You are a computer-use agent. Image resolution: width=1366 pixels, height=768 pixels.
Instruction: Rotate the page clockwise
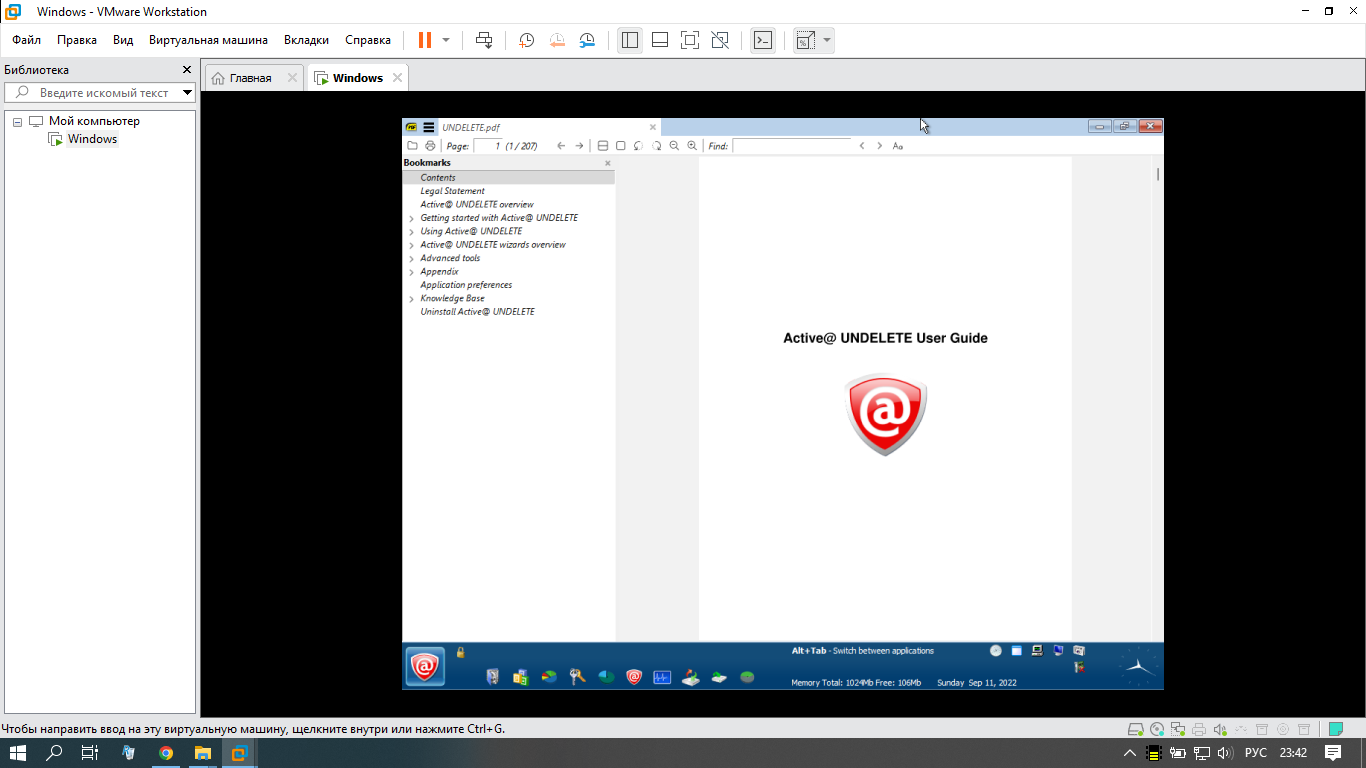[x=656, y=146]
